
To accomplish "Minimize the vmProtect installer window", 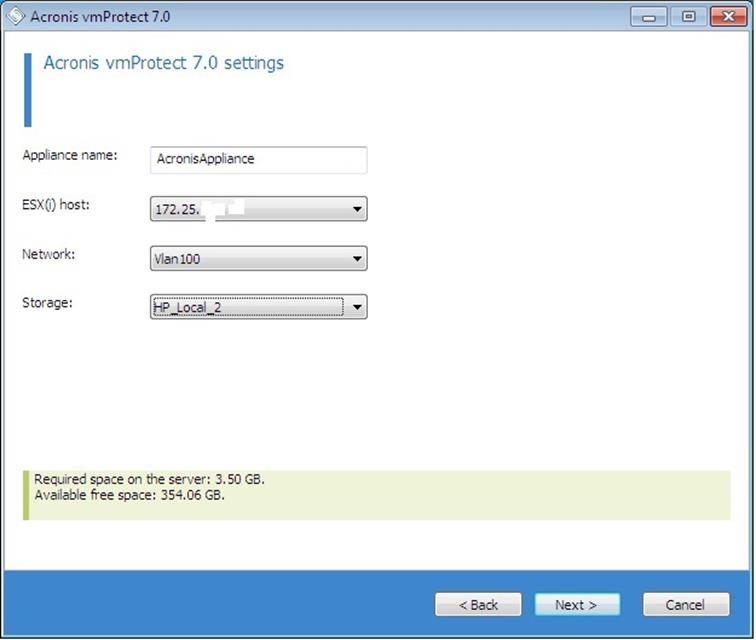I will pyautogui.click(x=649, y=17).
